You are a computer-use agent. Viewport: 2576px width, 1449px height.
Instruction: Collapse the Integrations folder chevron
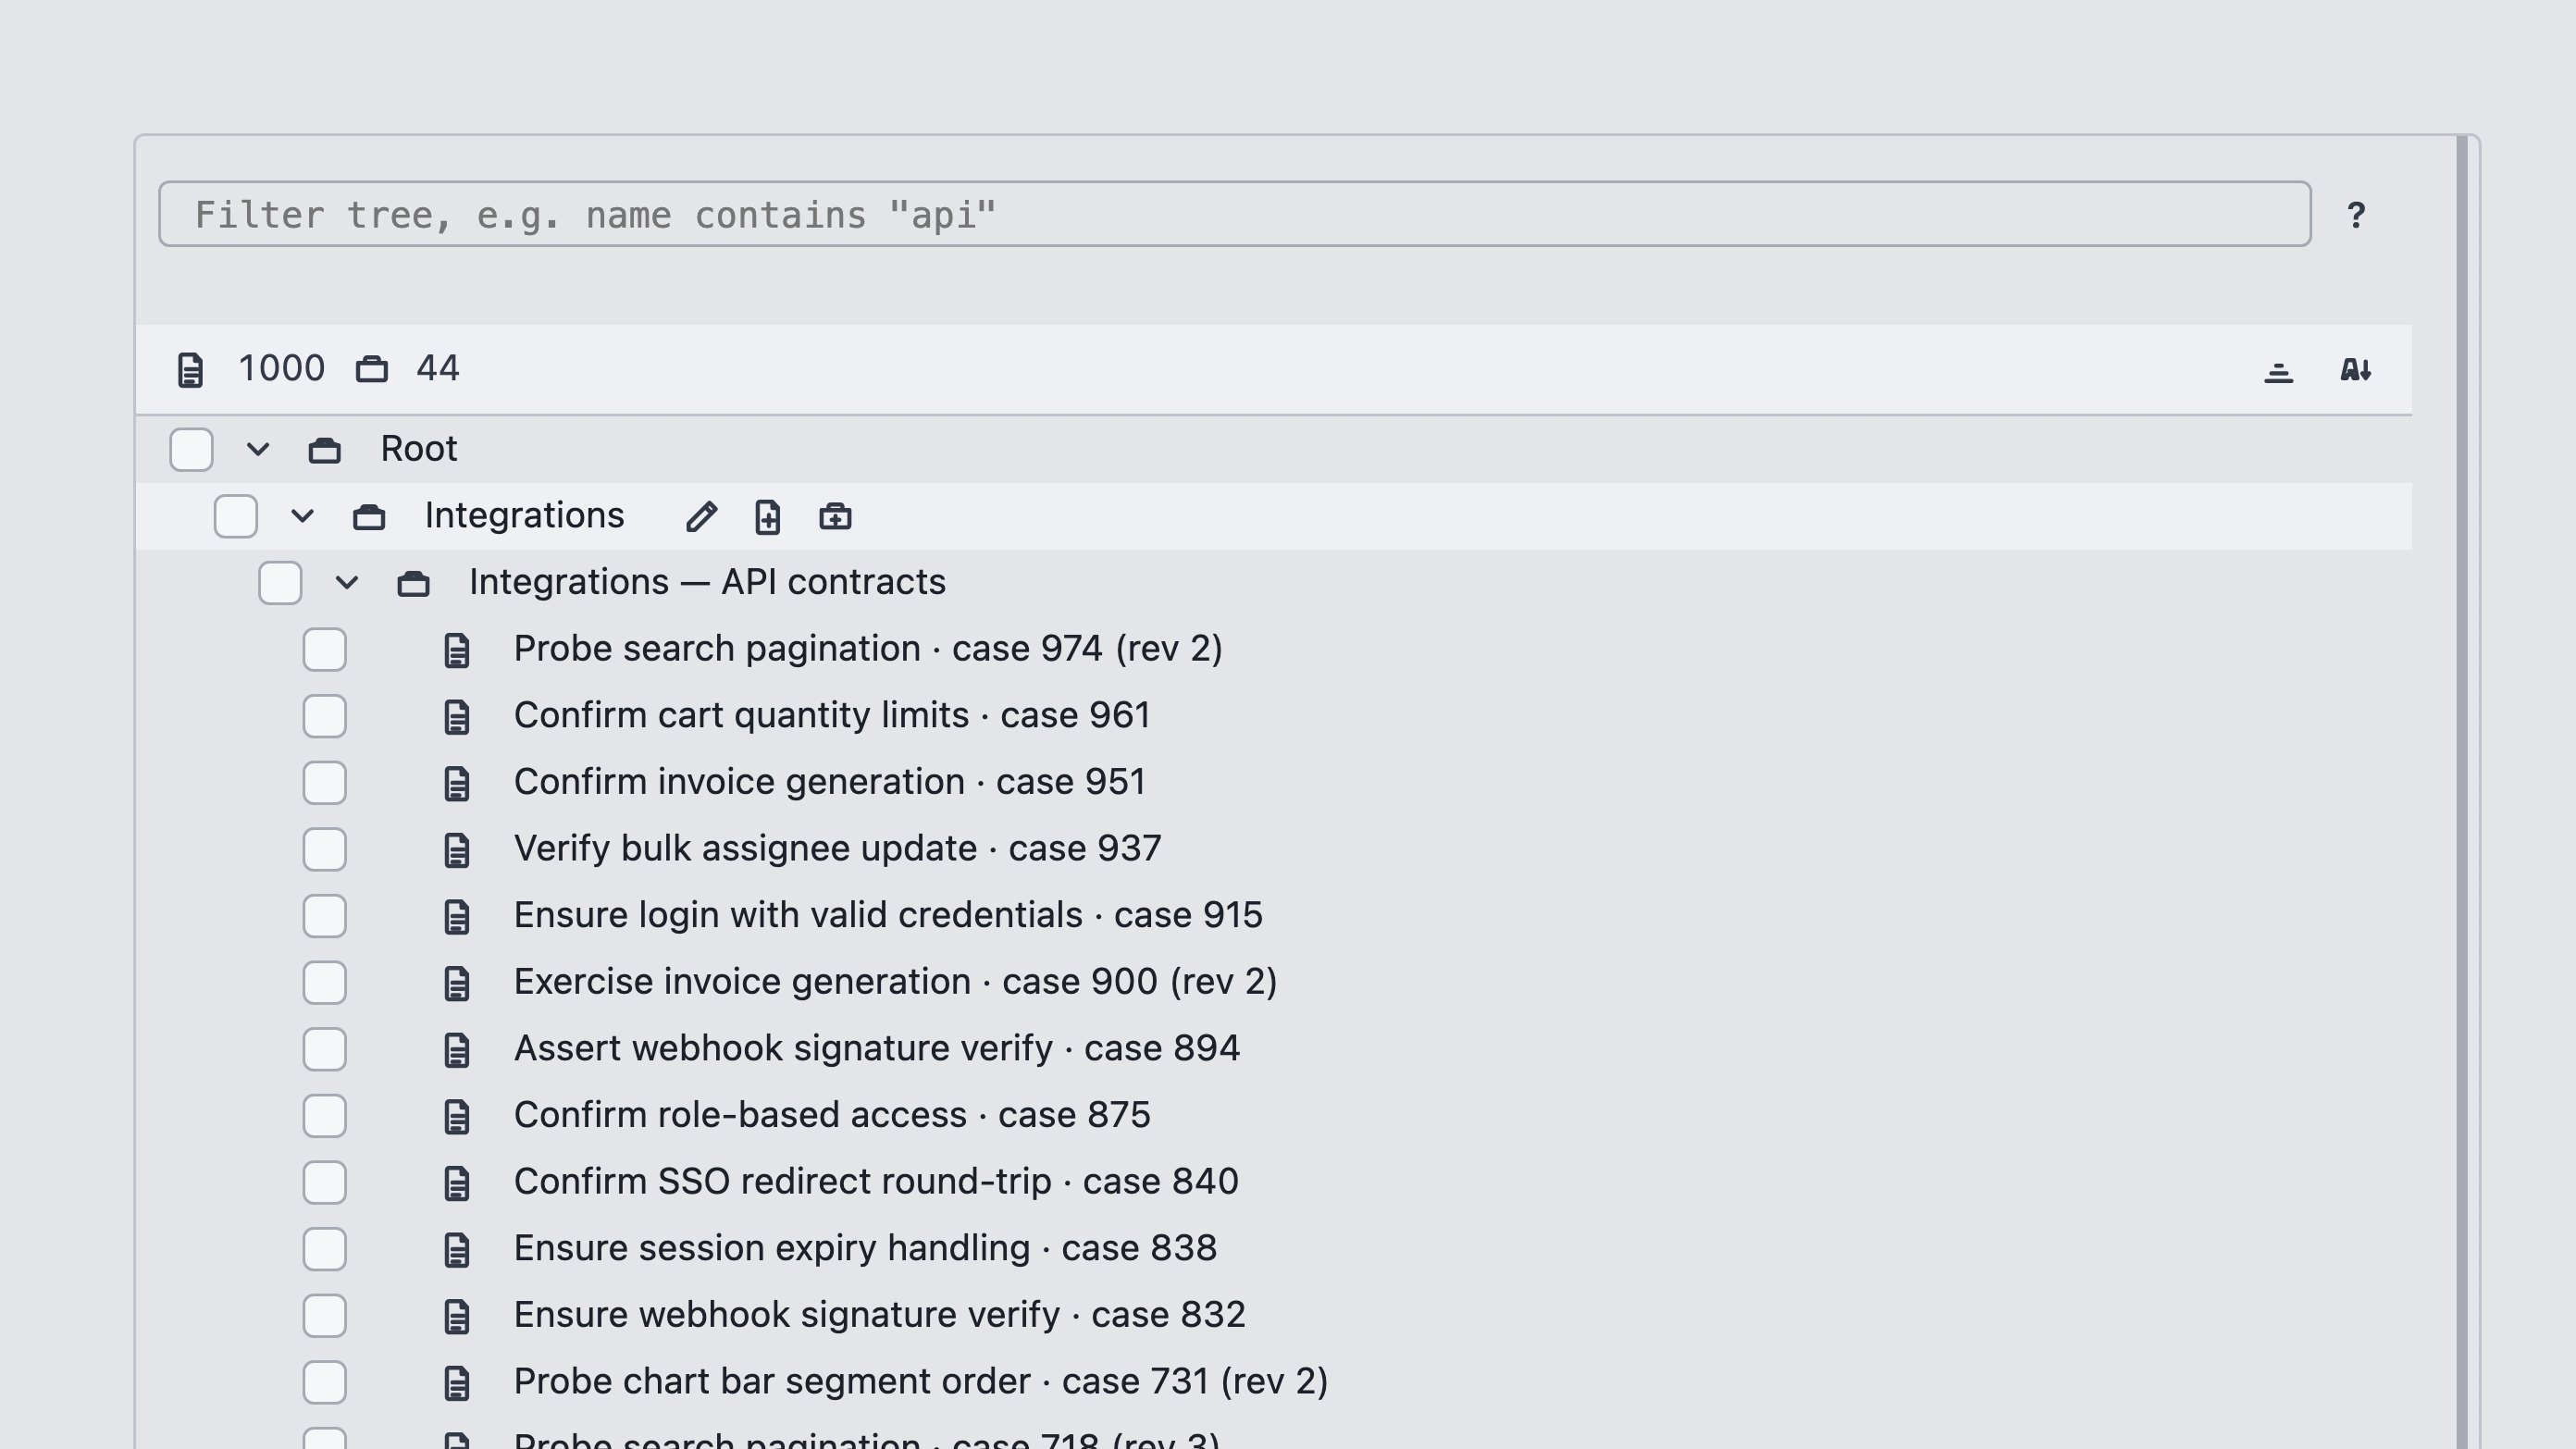pyautogui.click(x=302, y=517)
